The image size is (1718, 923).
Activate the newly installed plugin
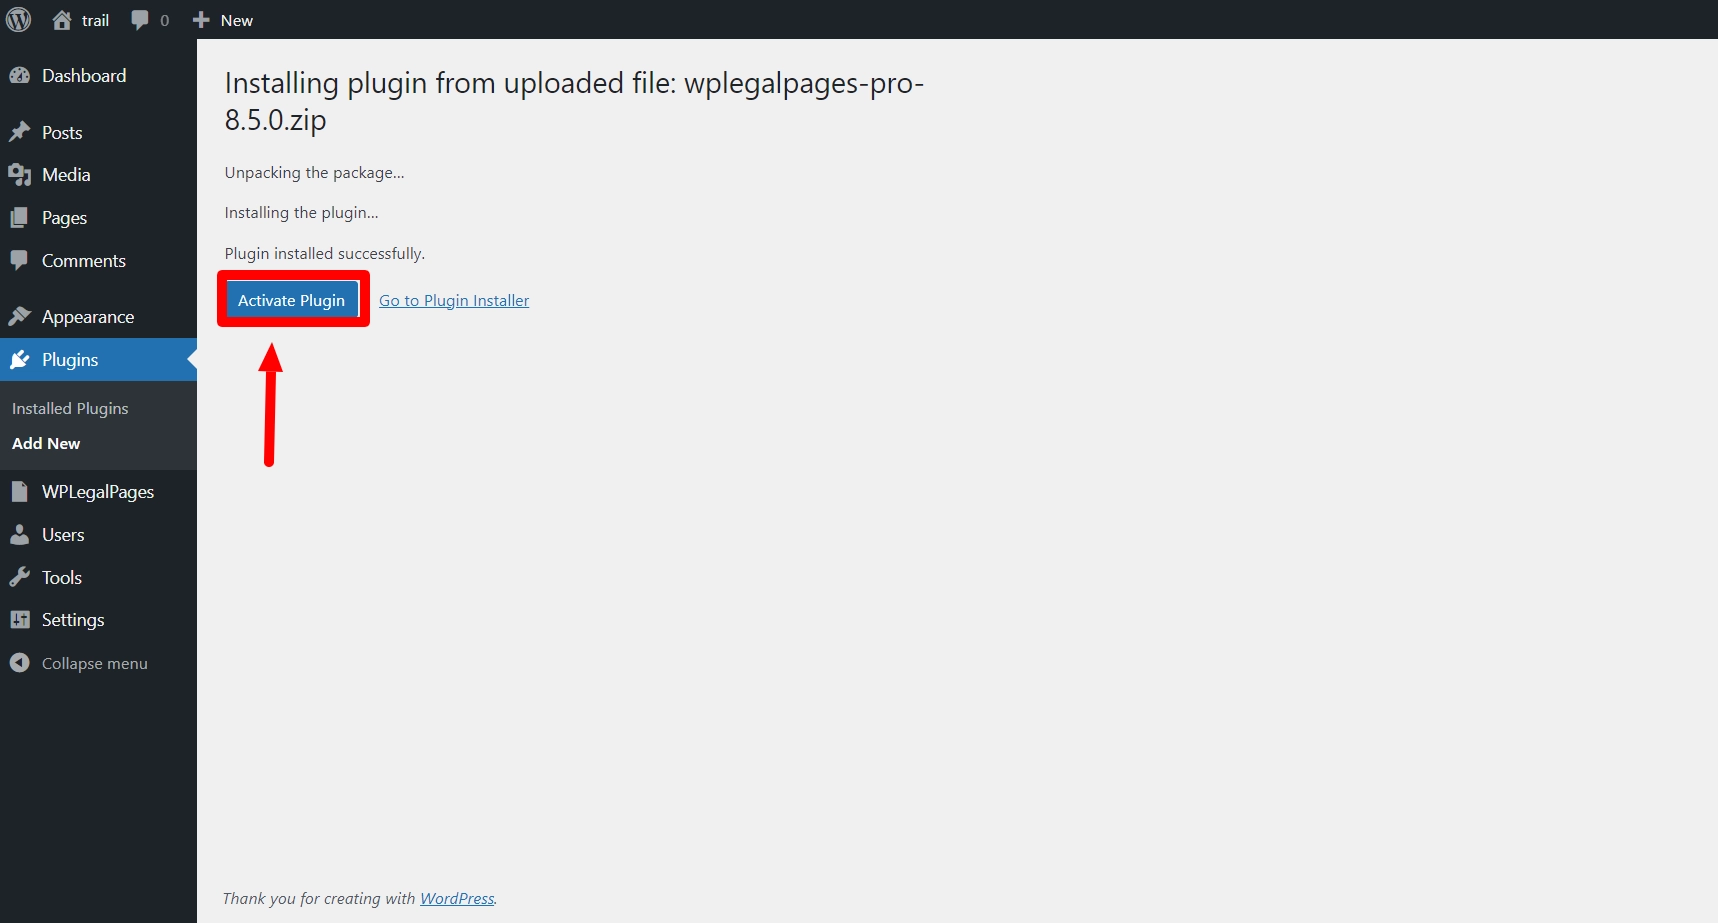point(291,299)
